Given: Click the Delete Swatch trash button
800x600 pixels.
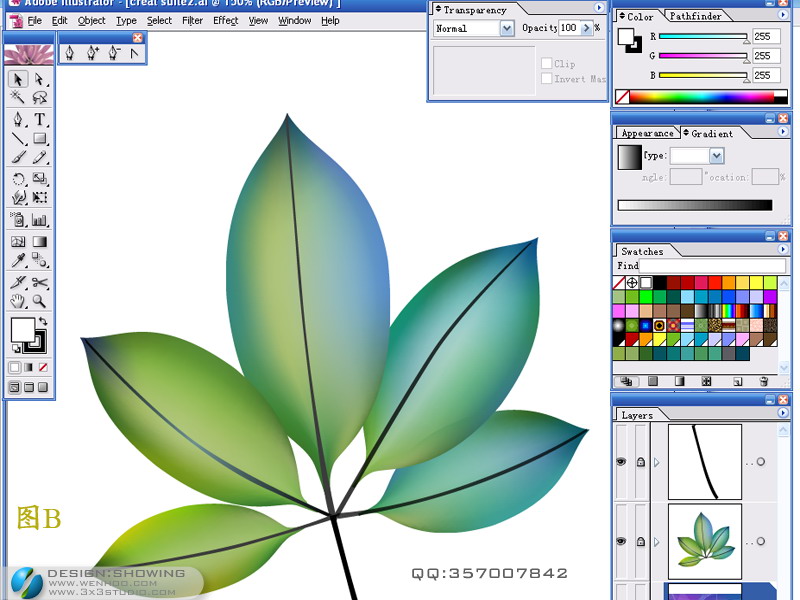Looking at the screenshot, I should (764, 381).
